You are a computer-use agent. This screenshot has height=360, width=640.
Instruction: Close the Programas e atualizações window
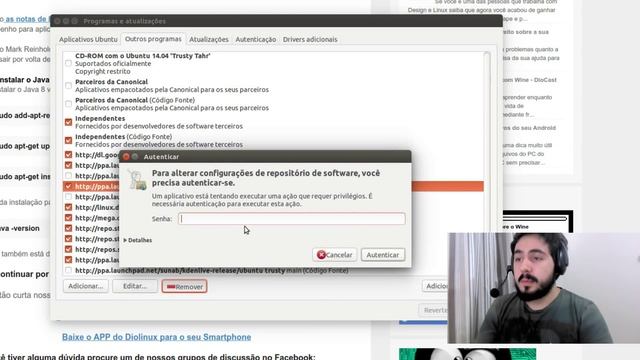57,21
